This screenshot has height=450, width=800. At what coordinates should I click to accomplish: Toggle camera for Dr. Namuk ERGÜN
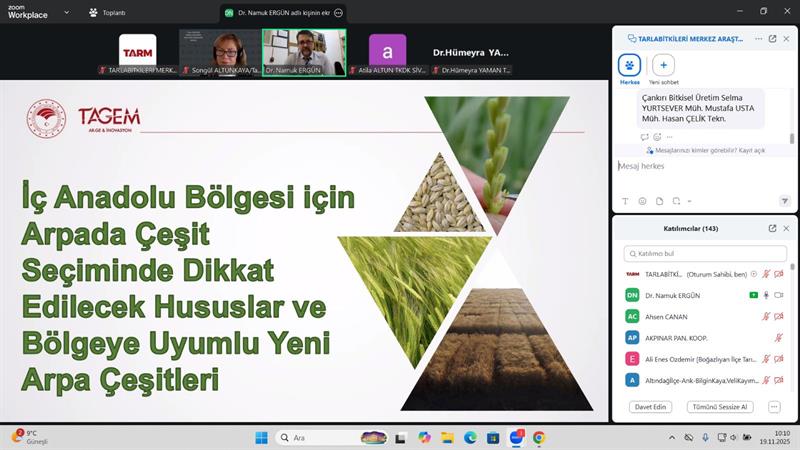(779, 295)
